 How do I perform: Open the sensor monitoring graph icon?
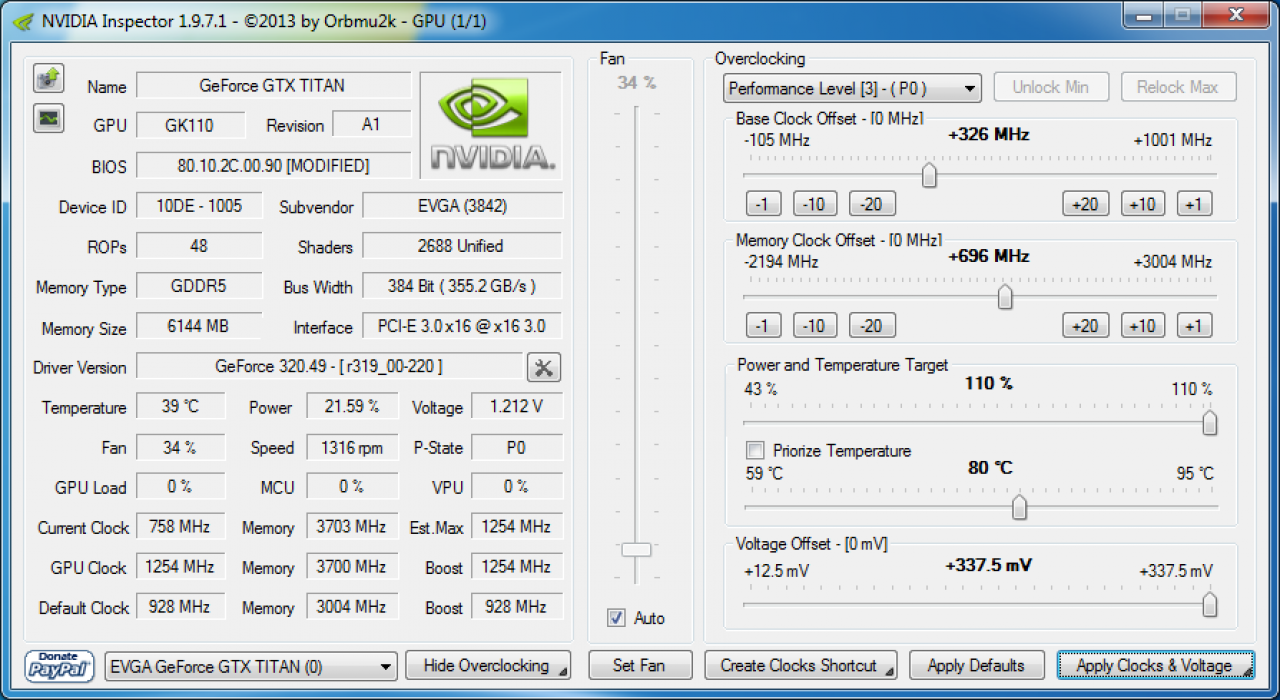point(48,119)
